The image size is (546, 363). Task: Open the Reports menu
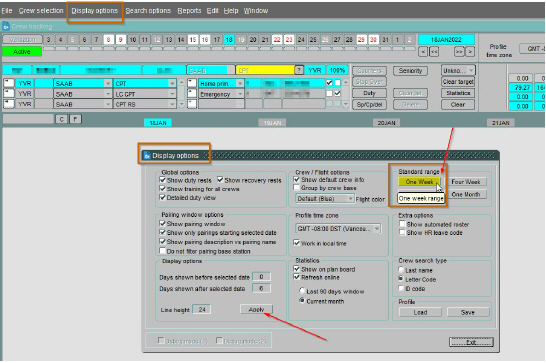click(189, 11)
